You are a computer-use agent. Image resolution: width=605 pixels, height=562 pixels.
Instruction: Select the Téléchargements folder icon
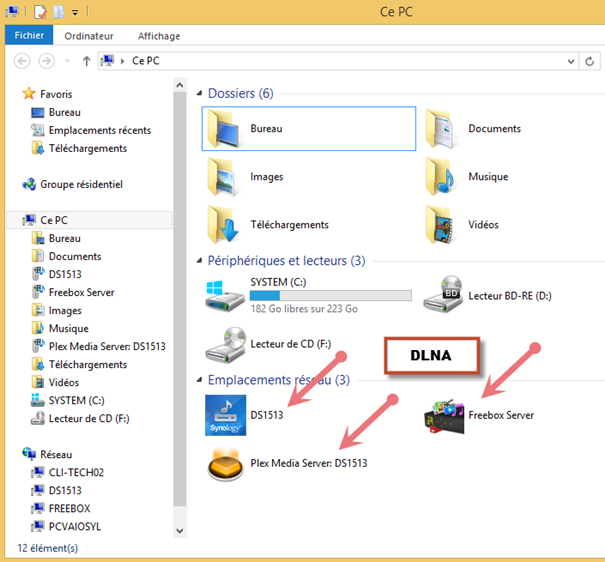[224, 224]
